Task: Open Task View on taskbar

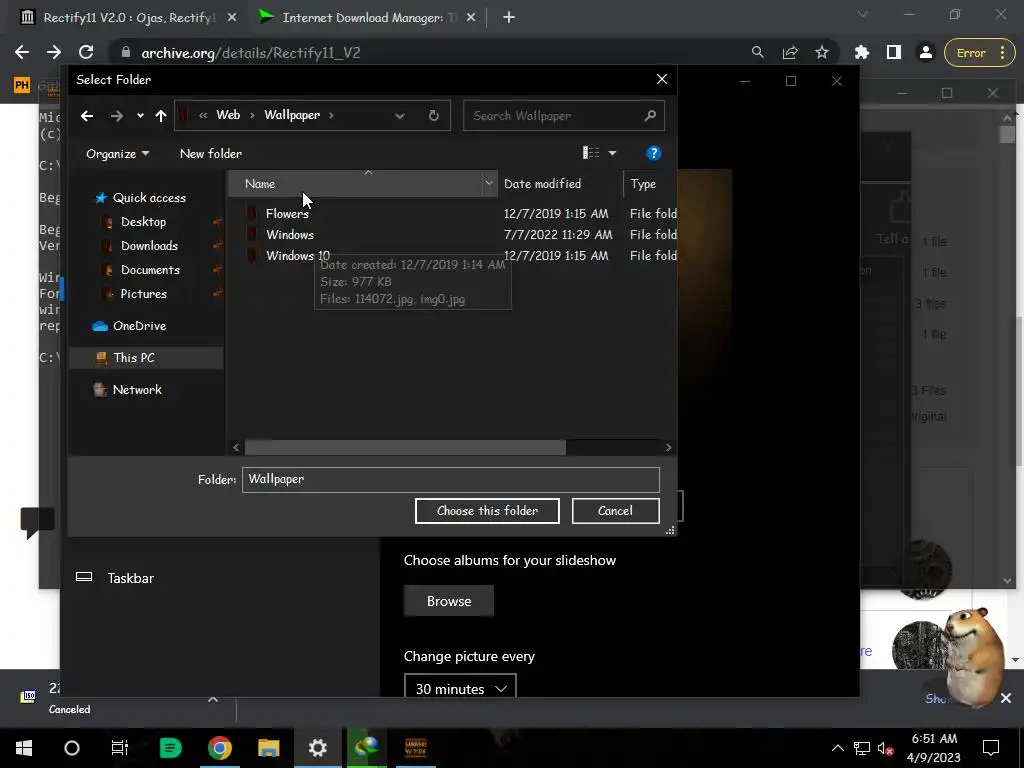Action: point(120,748)
